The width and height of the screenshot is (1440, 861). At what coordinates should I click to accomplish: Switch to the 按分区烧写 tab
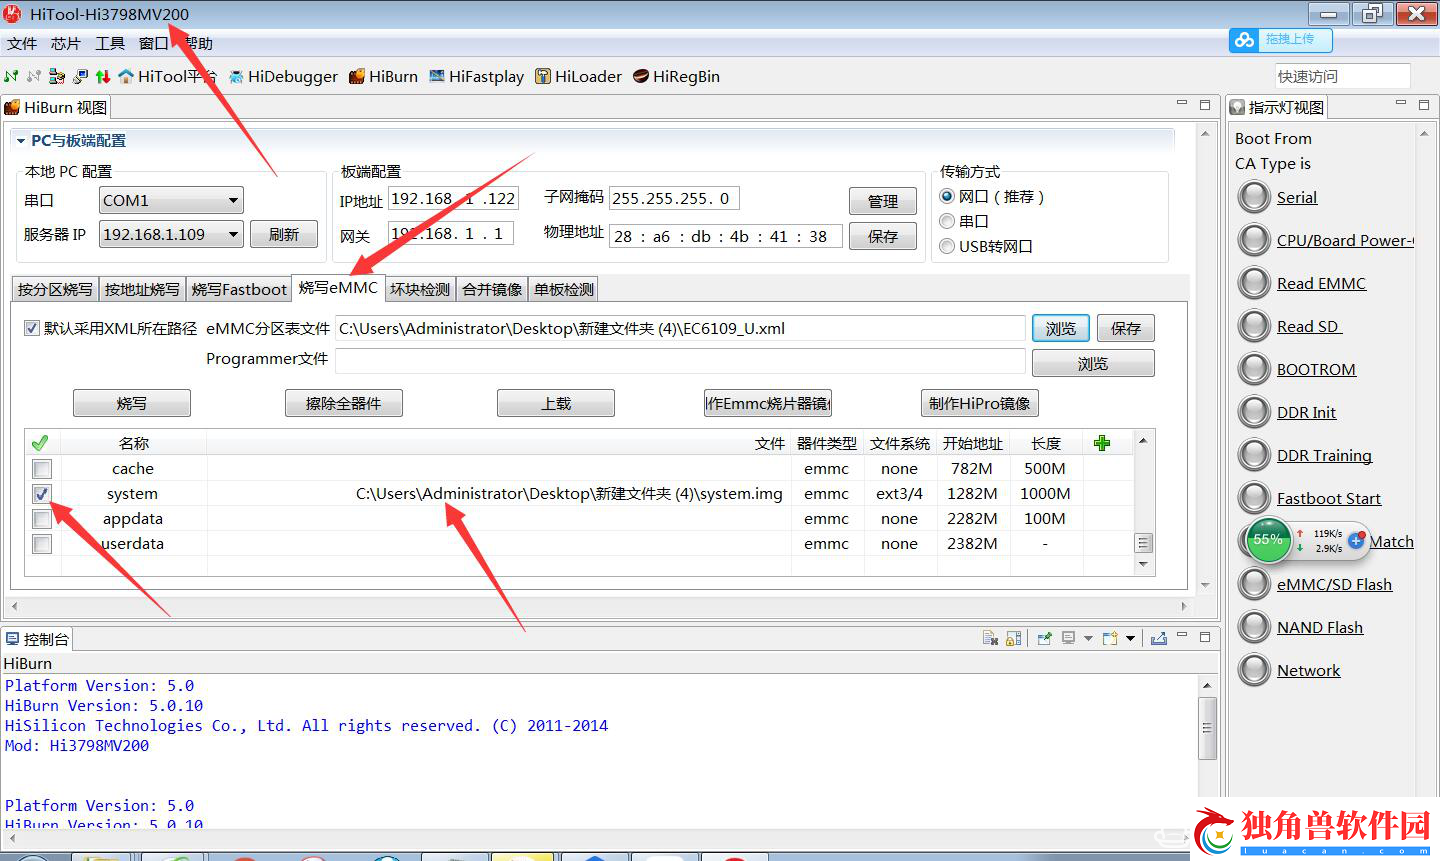point(55,289)
